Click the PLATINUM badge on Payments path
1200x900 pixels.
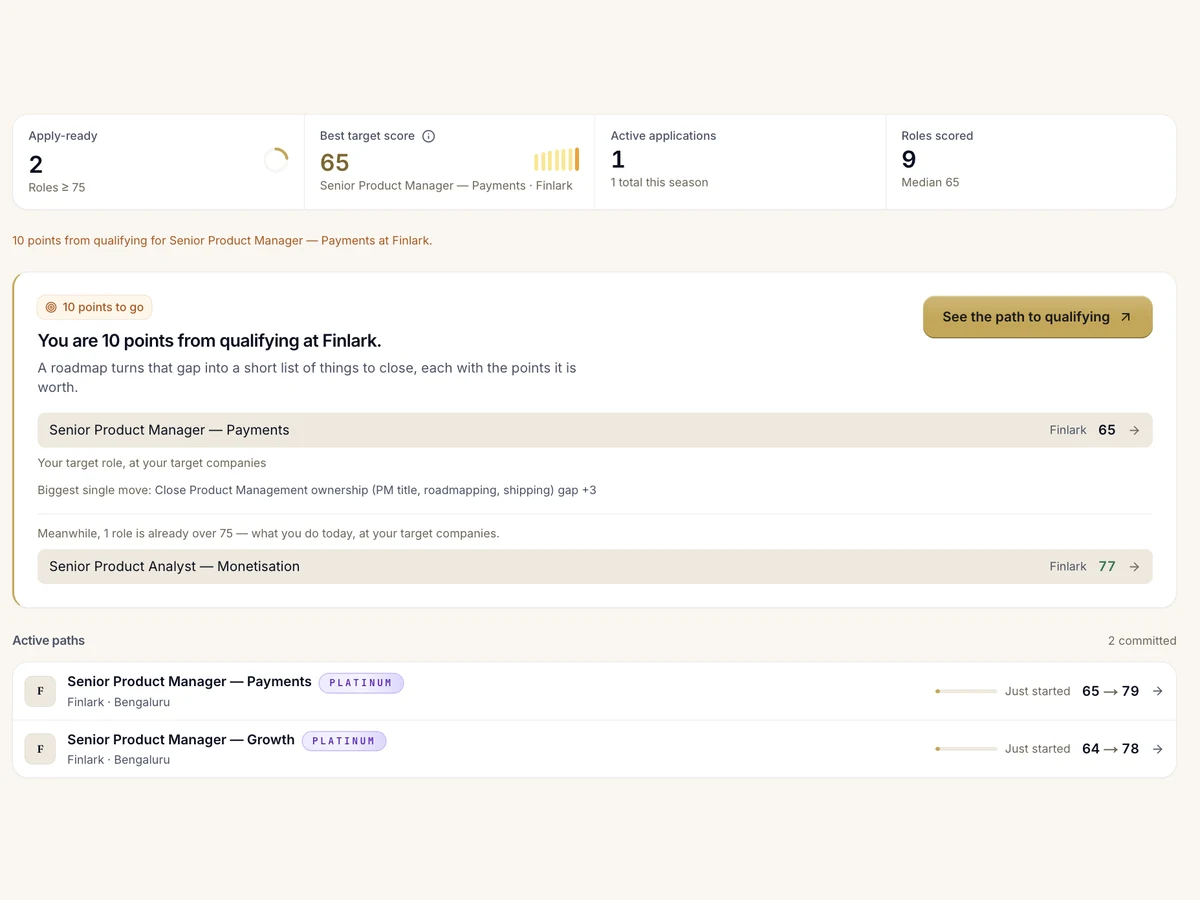tap(361, 683)
